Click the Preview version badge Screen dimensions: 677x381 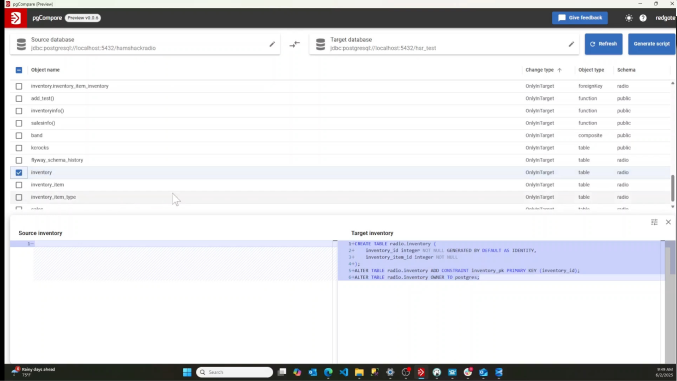tap(83, 18)
